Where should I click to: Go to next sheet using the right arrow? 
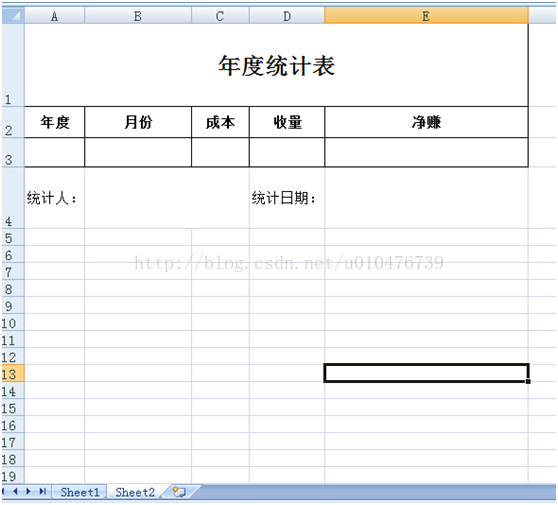point(28,492)
